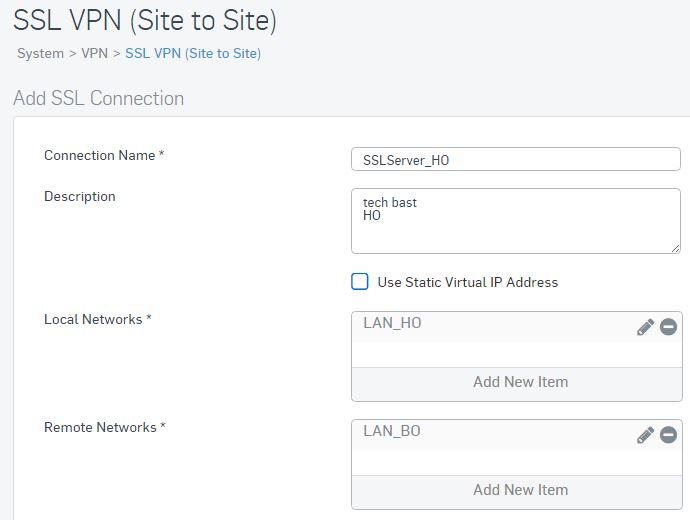The height and width of the screenshot is (520, 690).
Task: Edit the LAN_HO local network entry
Action: pos(645,327)
